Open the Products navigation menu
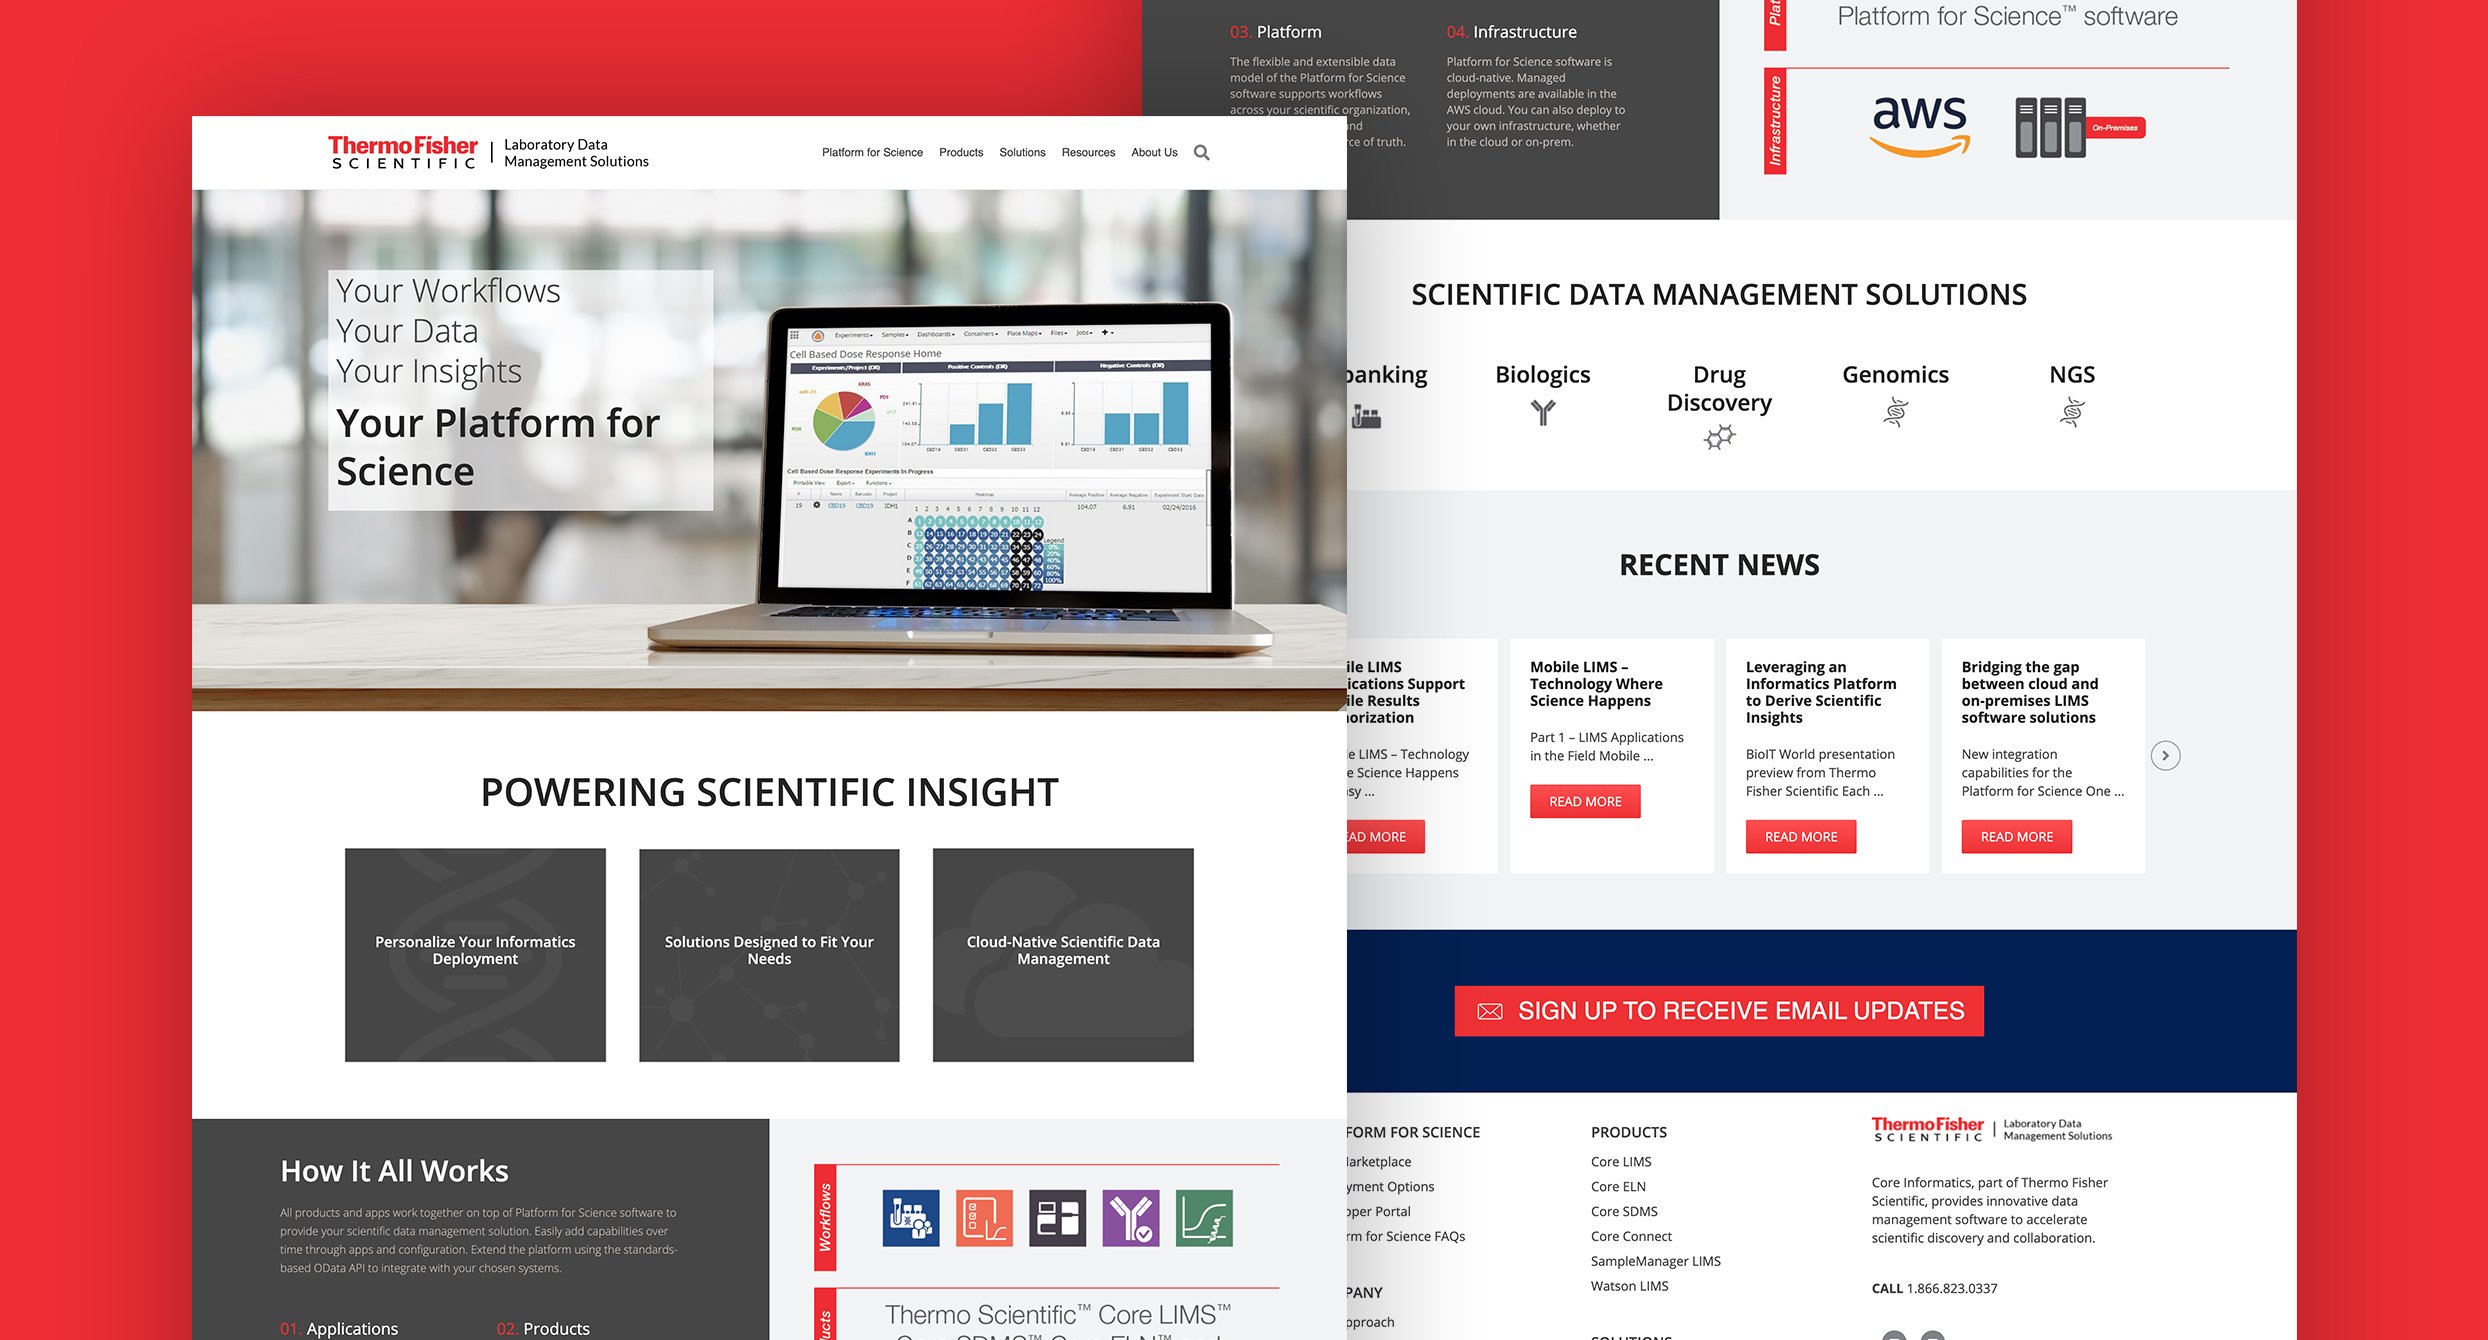 click(960, 150)
